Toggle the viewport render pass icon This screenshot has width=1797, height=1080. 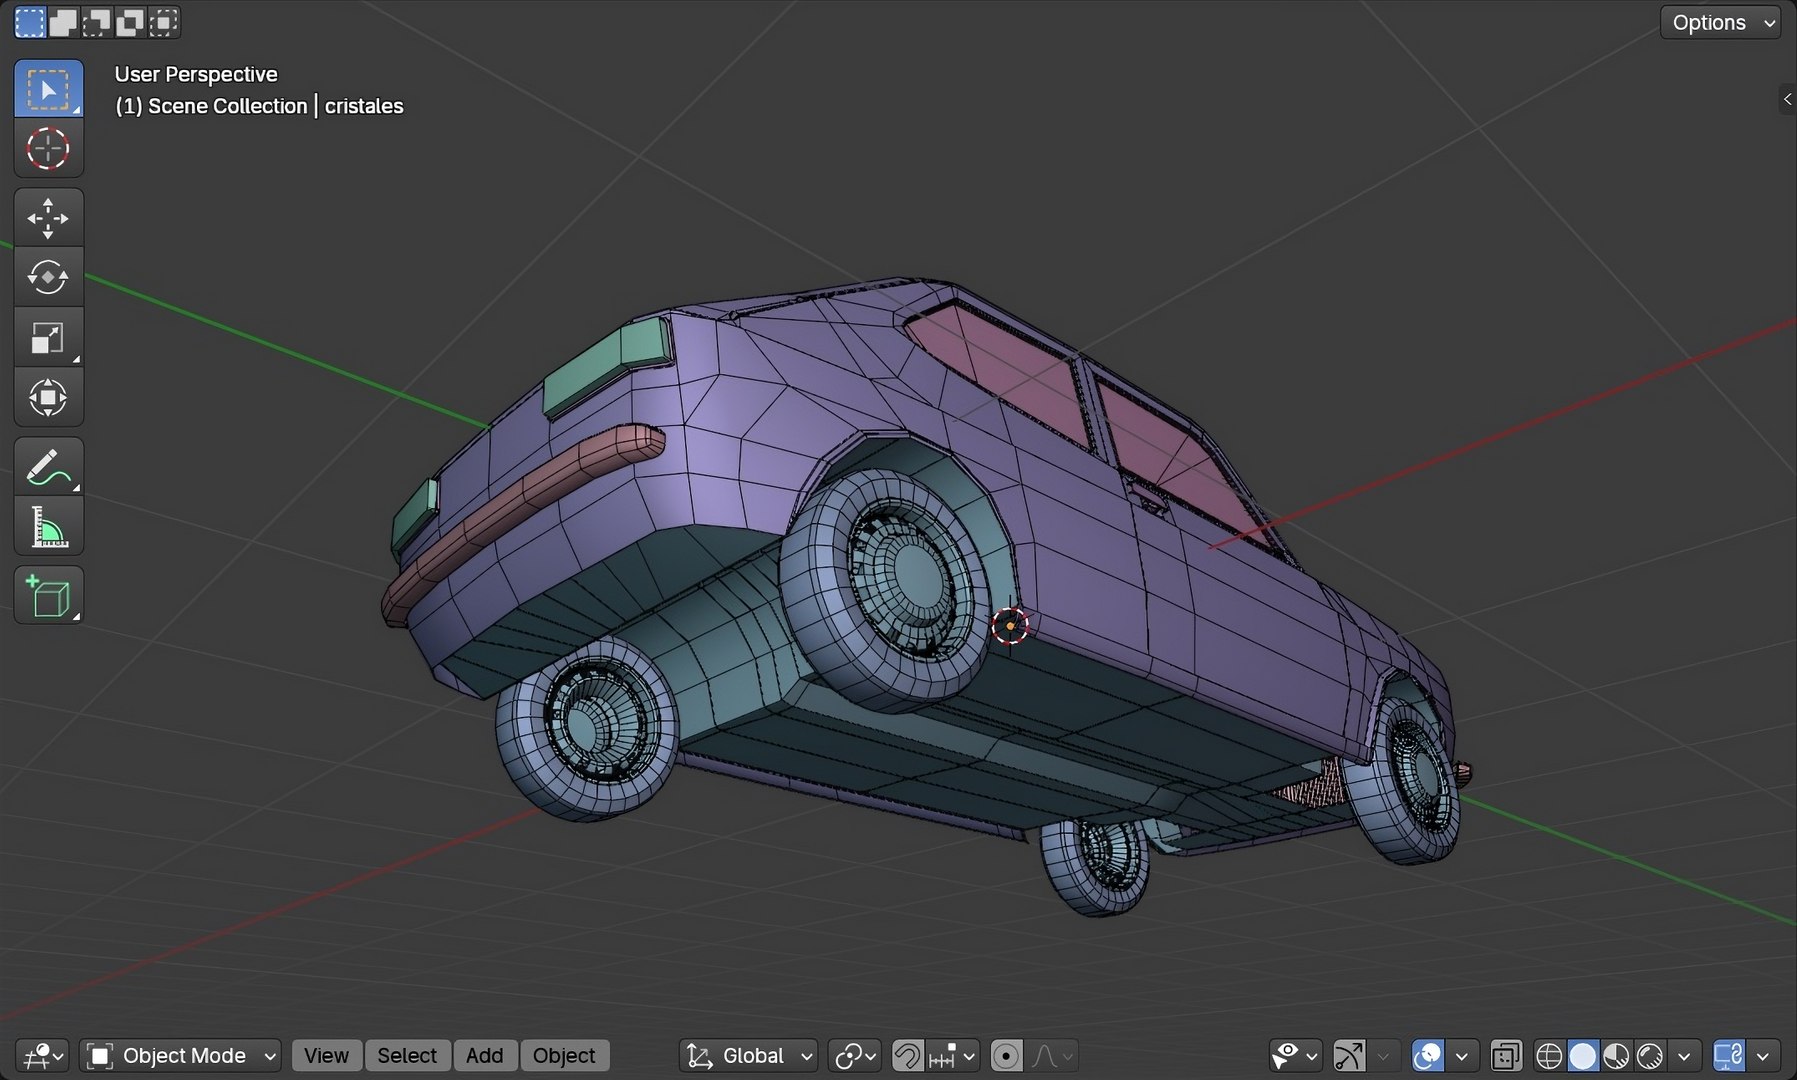(1730, 1055)
